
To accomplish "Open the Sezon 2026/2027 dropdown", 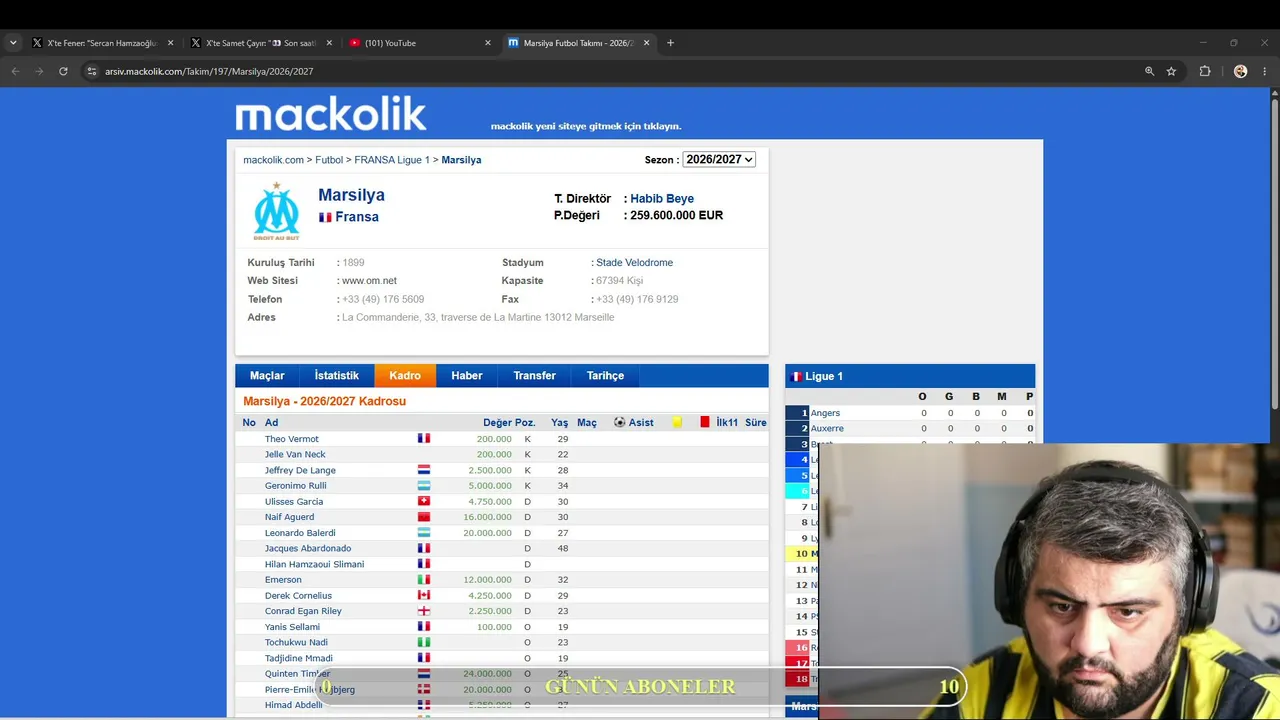I will [718, 160].
